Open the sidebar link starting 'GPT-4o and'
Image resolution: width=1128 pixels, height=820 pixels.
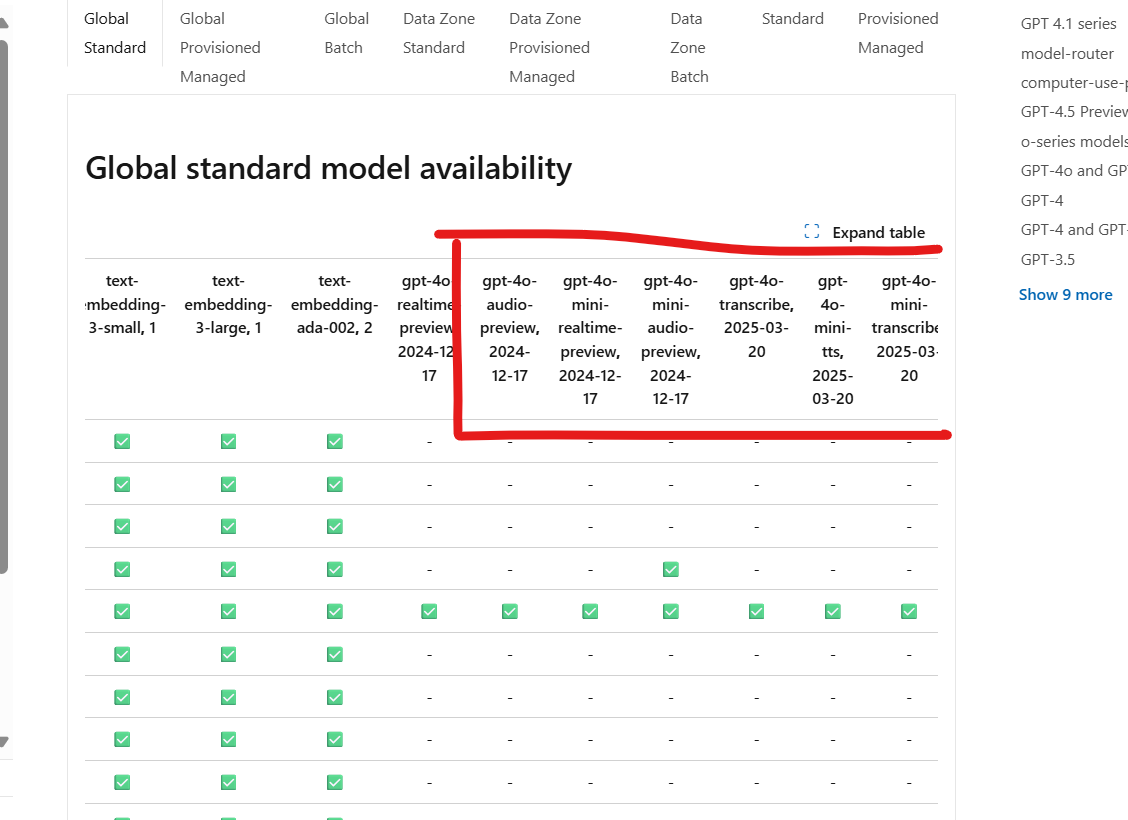pyautogui.click(x=1073, y=170)
